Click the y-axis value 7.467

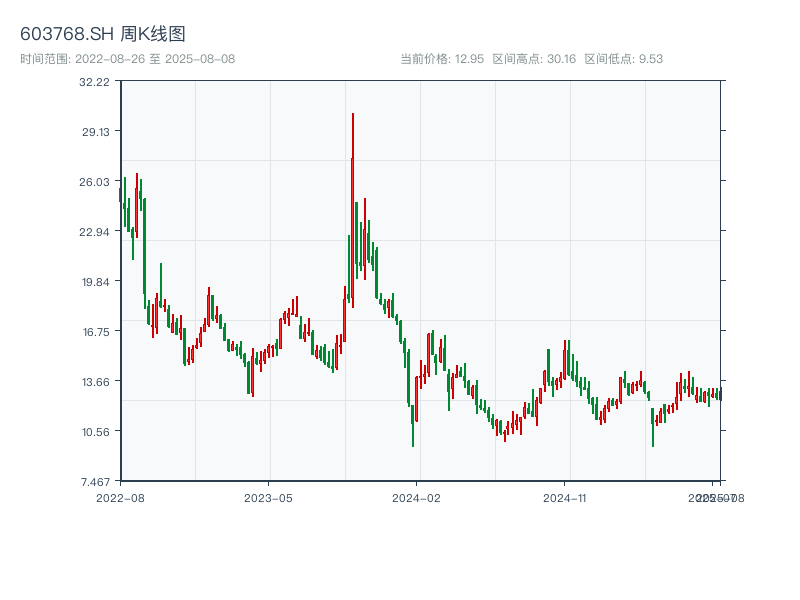pos(95,482)
